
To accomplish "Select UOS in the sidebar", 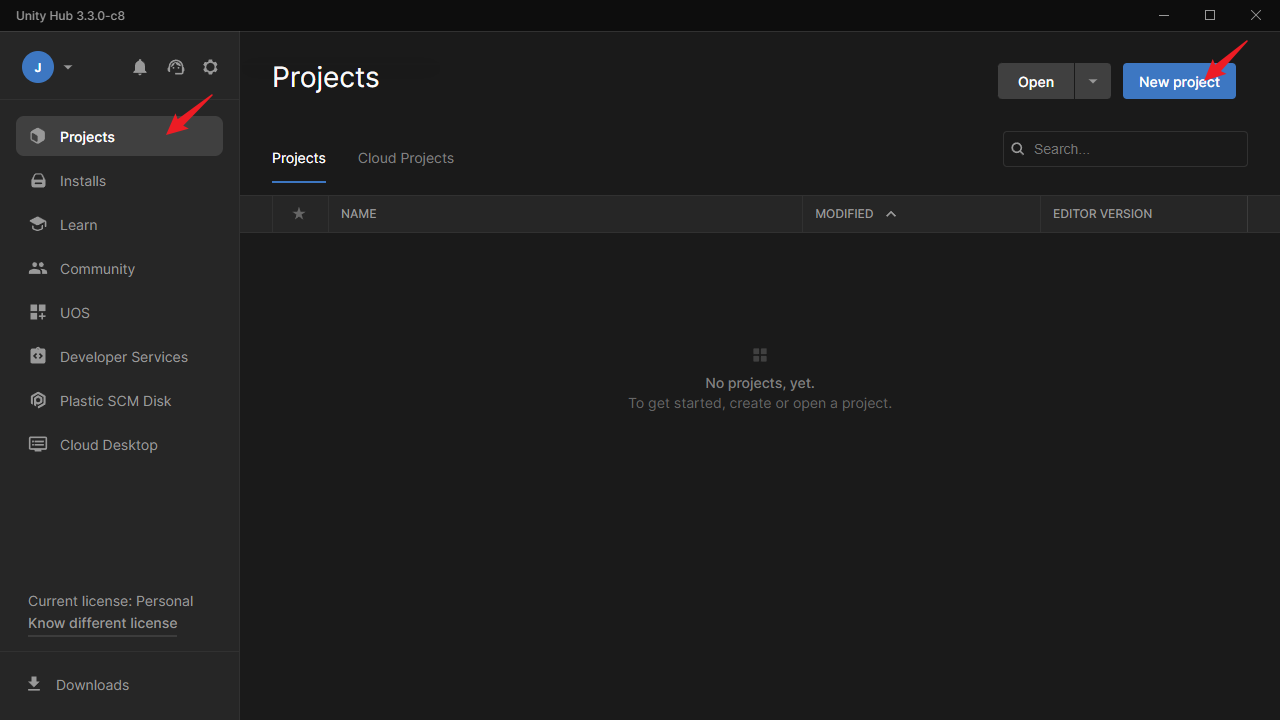I will [x=119, y=313].
